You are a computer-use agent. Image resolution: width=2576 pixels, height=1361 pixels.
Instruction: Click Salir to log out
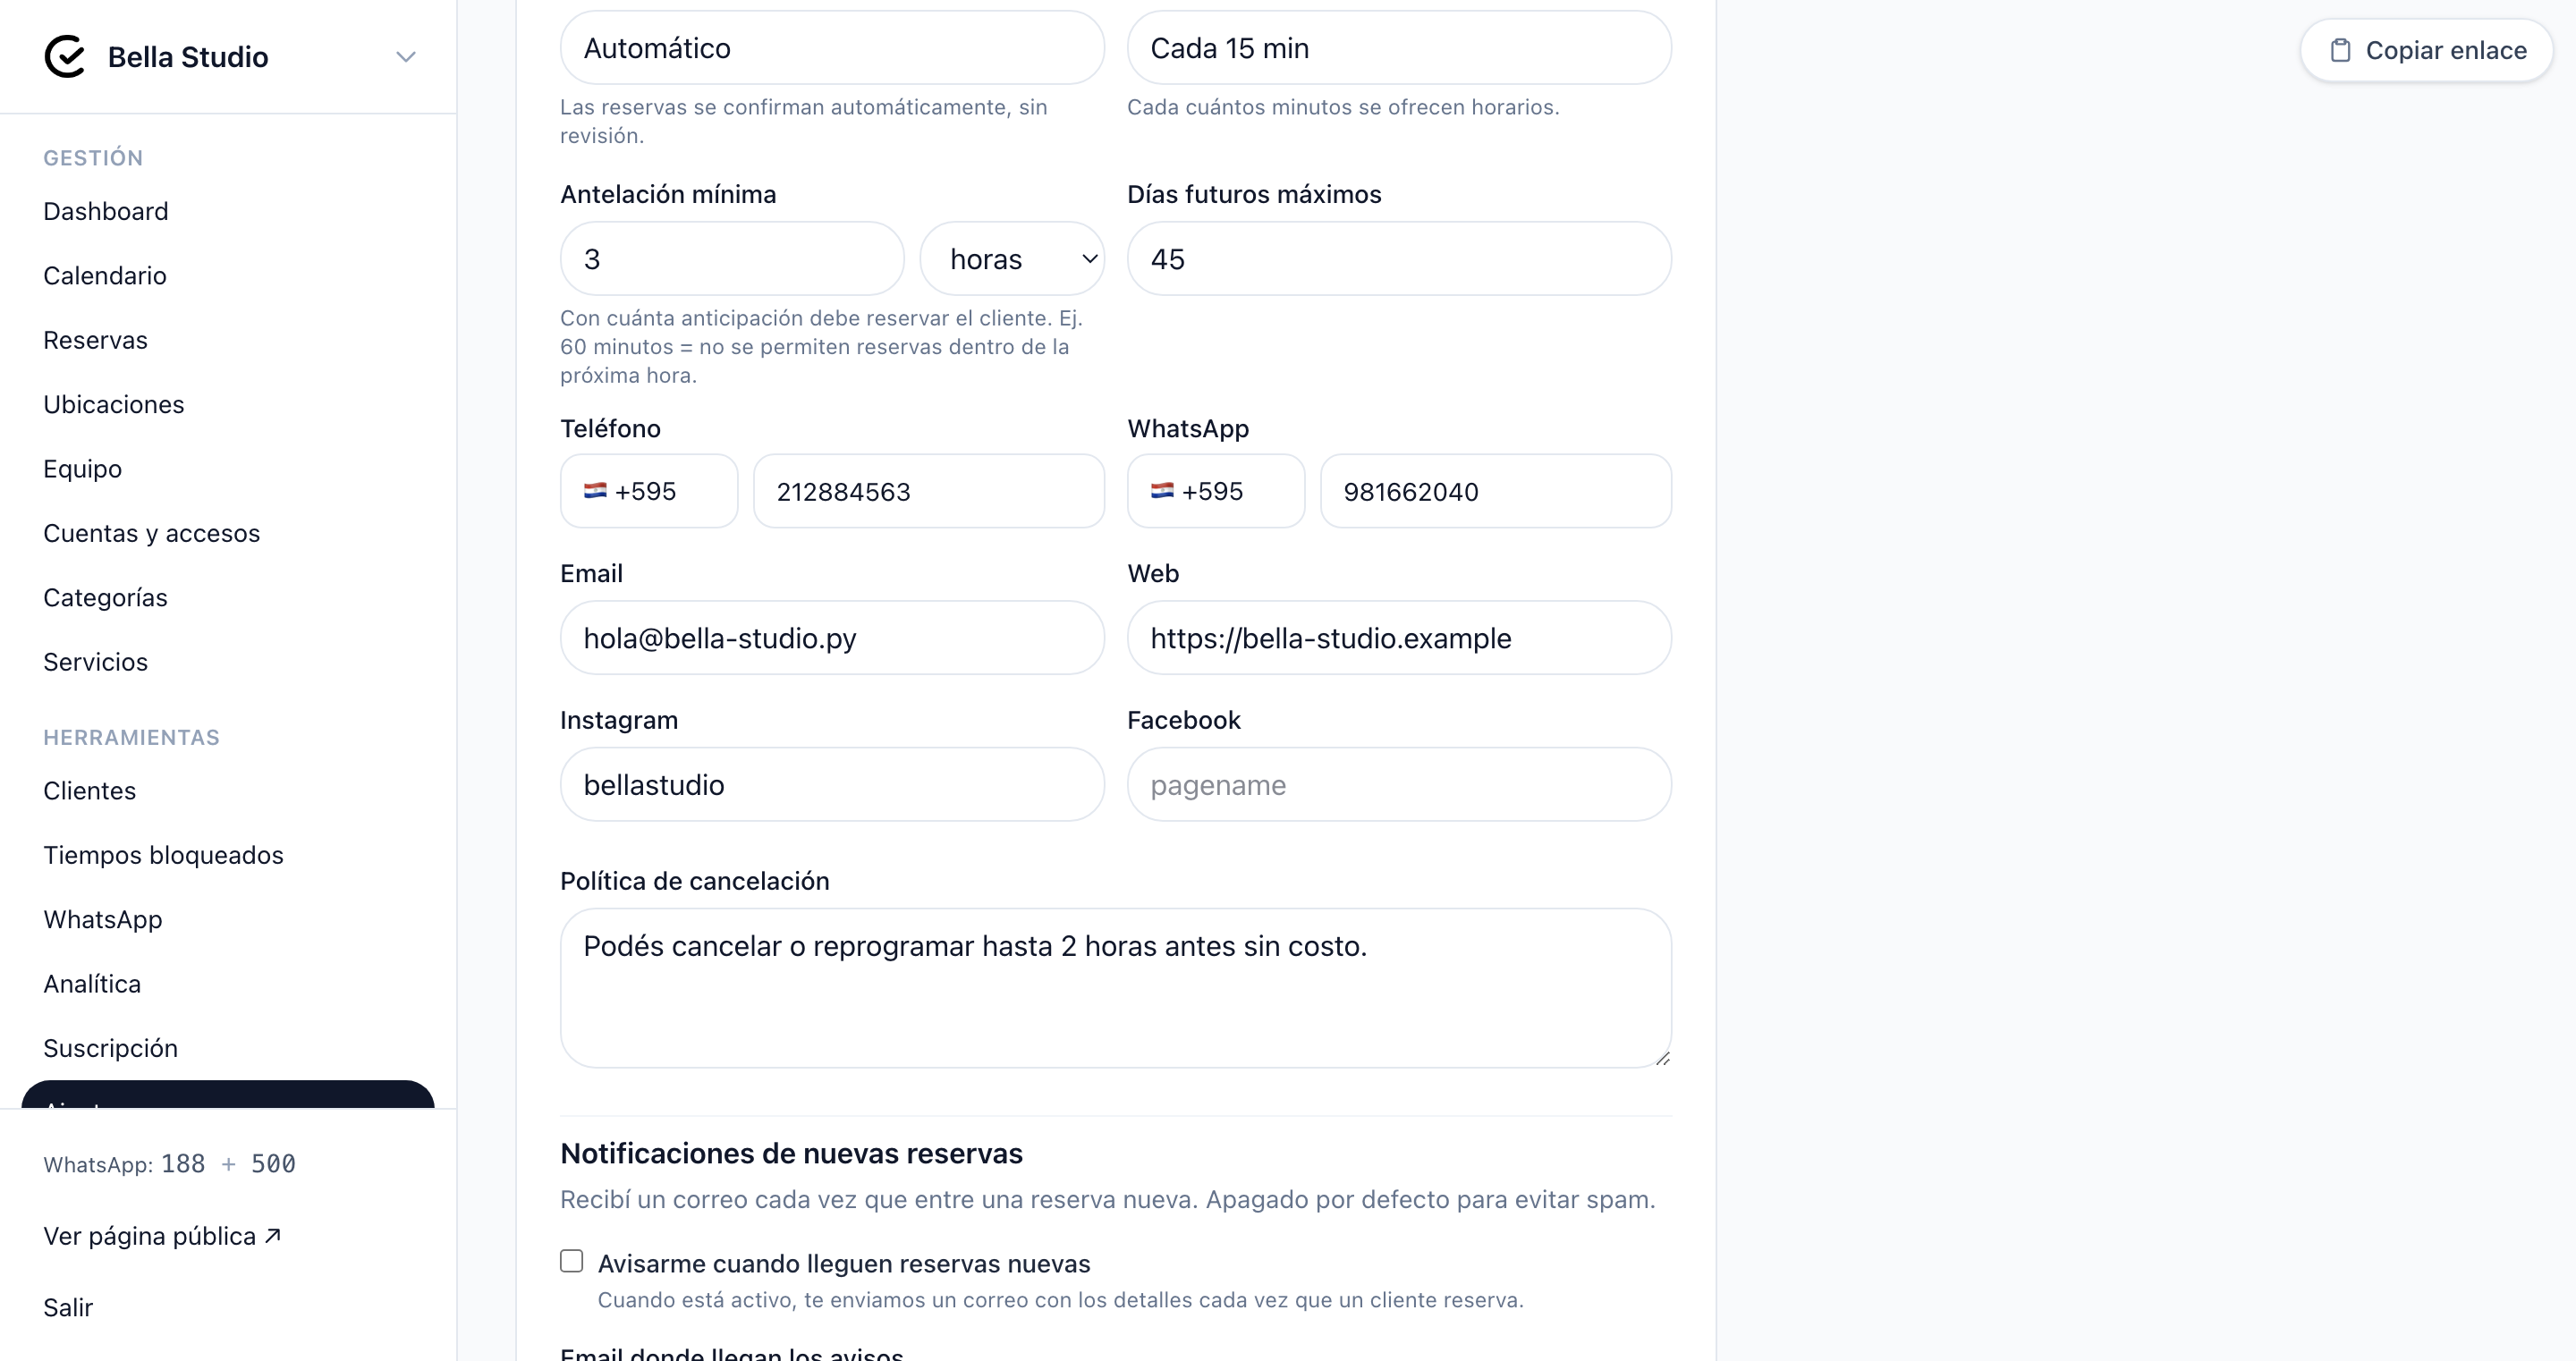point(68,1308)
